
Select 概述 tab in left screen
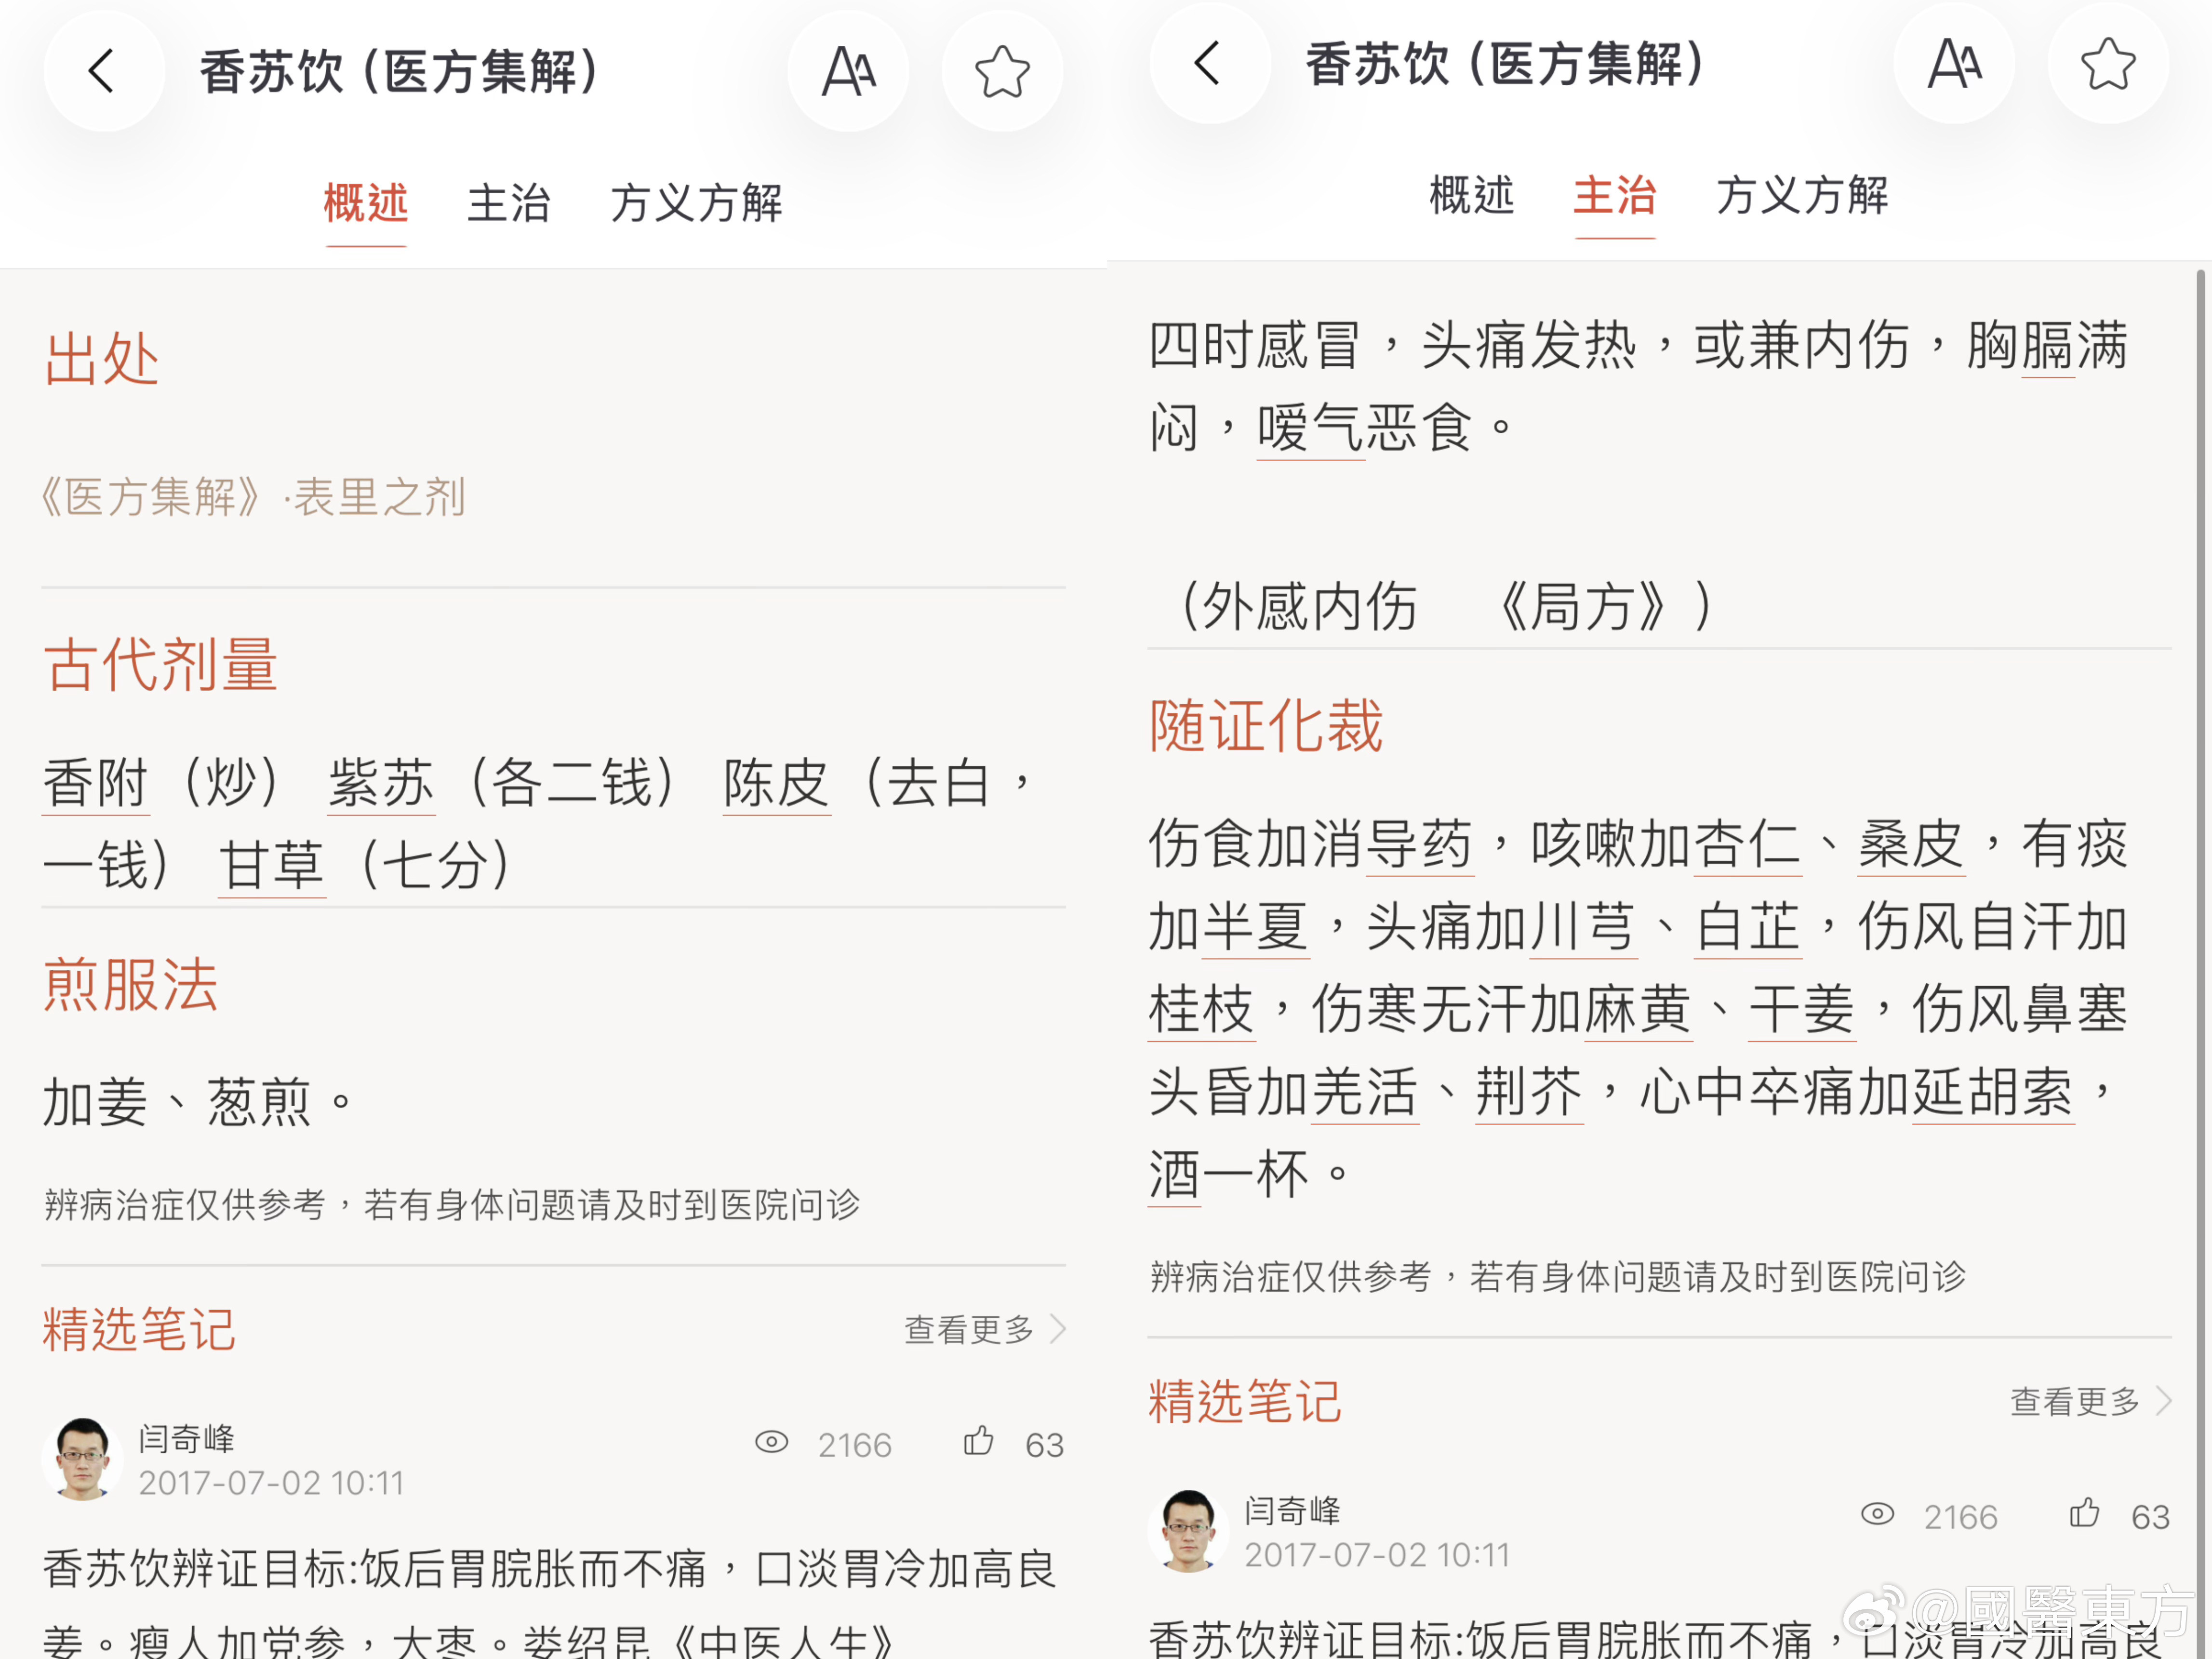click(x=365, y=203)
